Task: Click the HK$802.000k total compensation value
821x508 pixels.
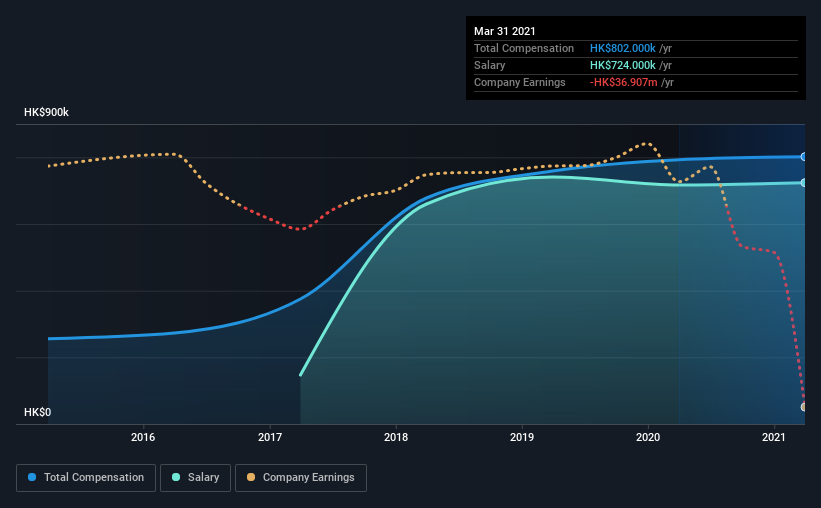Action: [x=623, y=48]
